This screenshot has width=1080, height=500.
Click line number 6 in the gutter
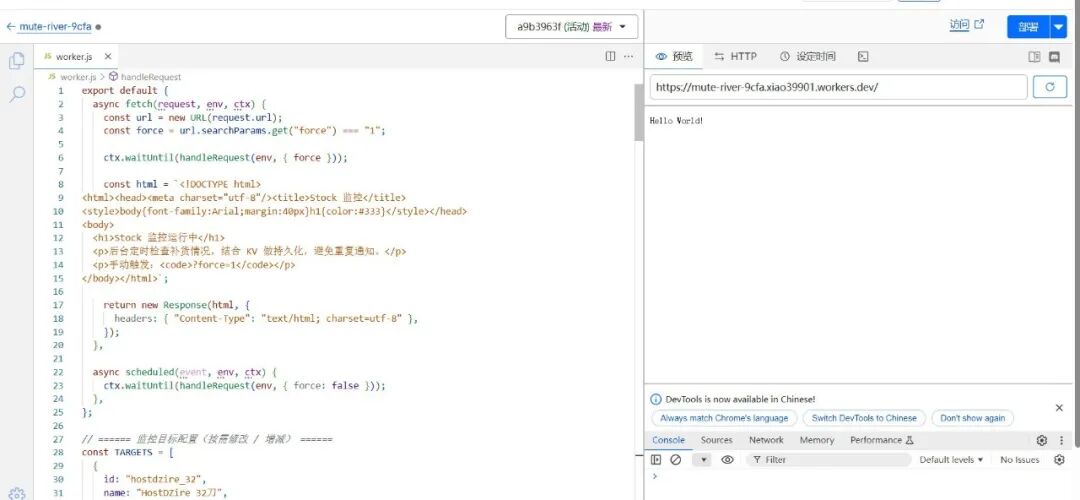point(61,157)
